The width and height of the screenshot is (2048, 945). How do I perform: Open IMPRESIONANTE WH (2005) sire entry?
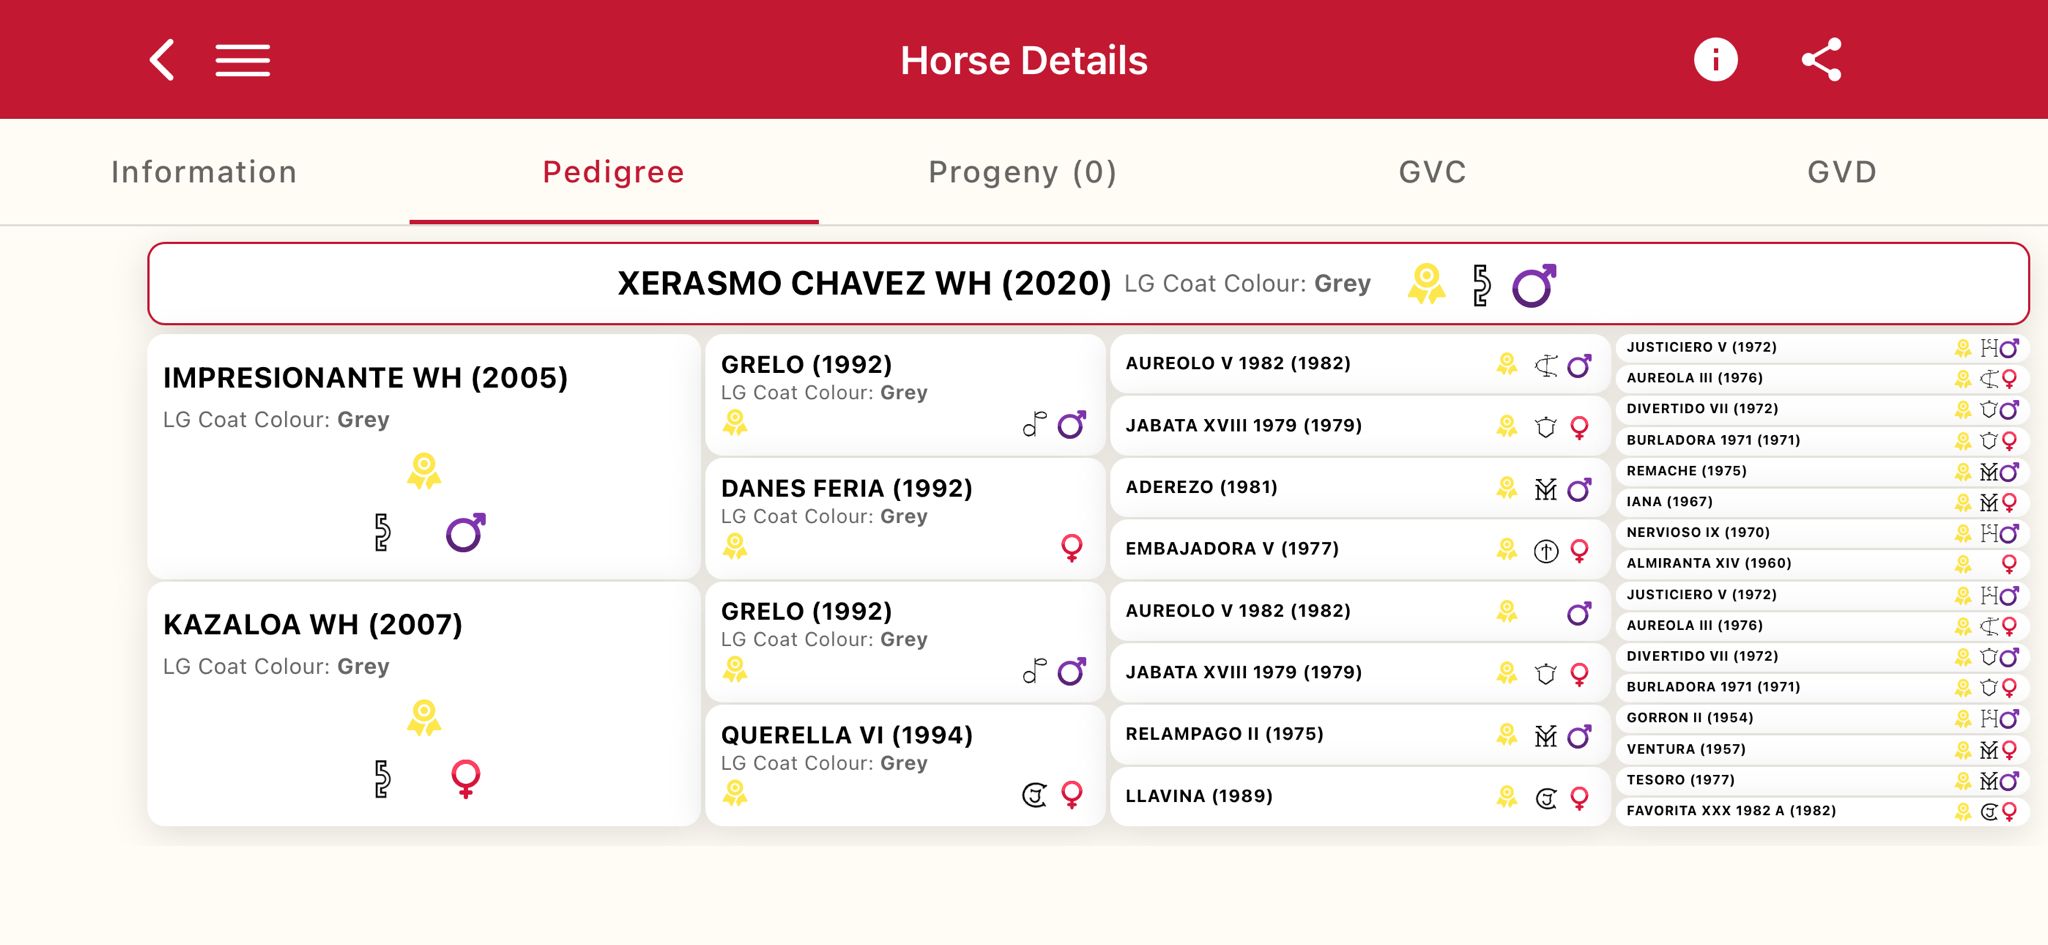366,378
